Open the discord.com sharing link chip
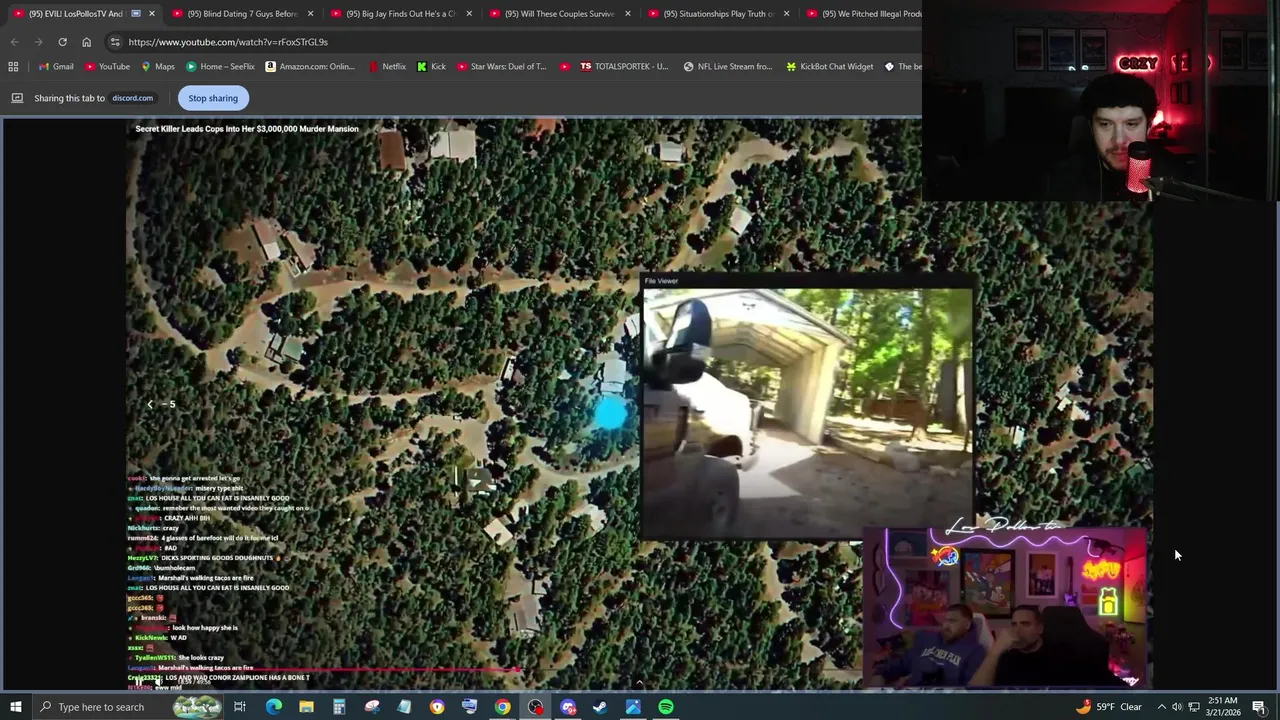 pyautogui.click(x=132, y=98)
